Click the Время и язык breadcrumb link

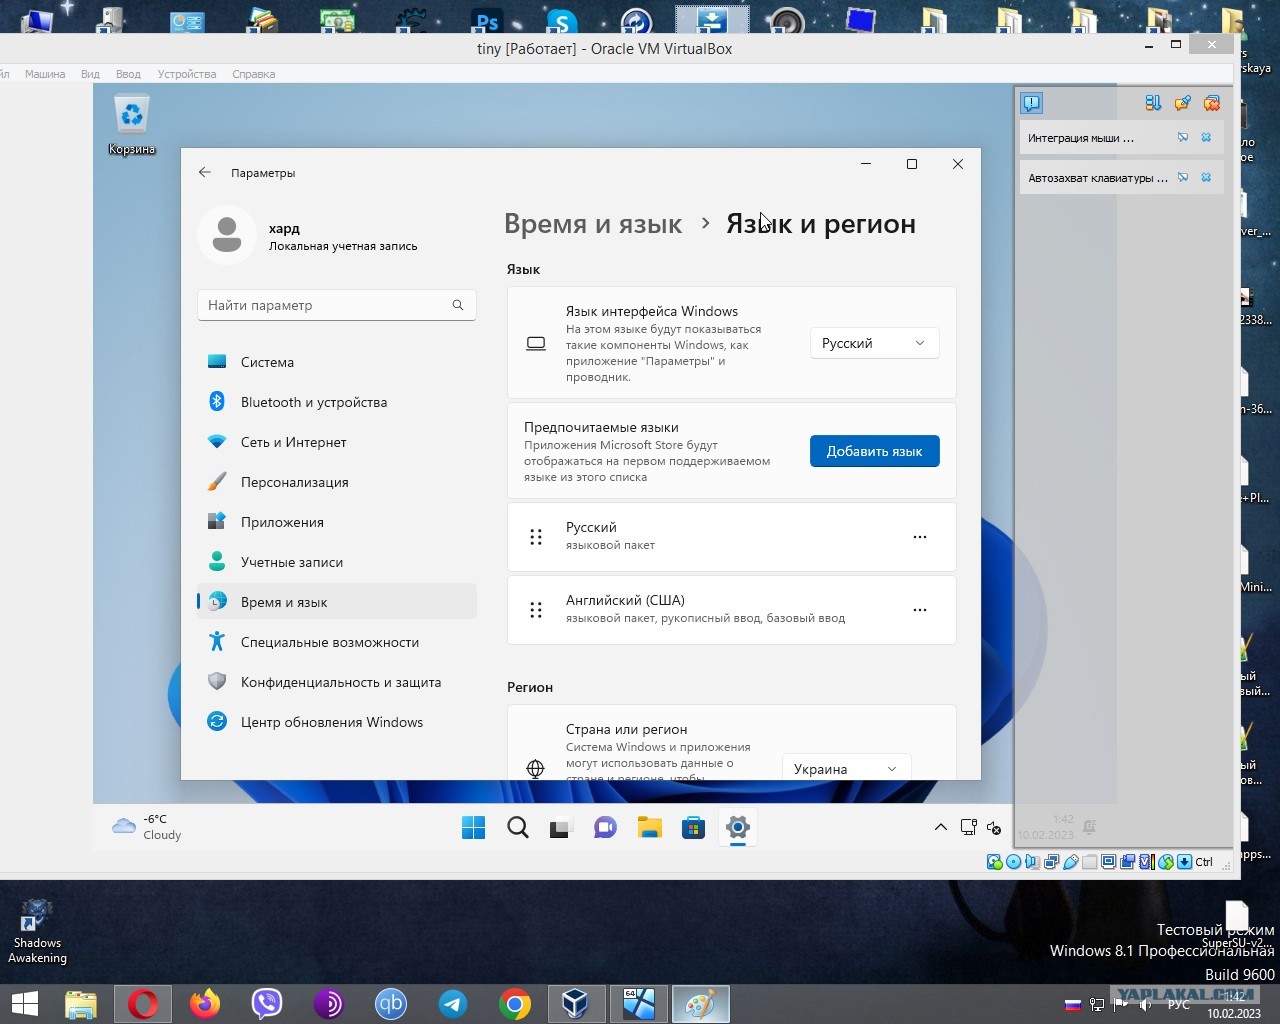[593, 224]
